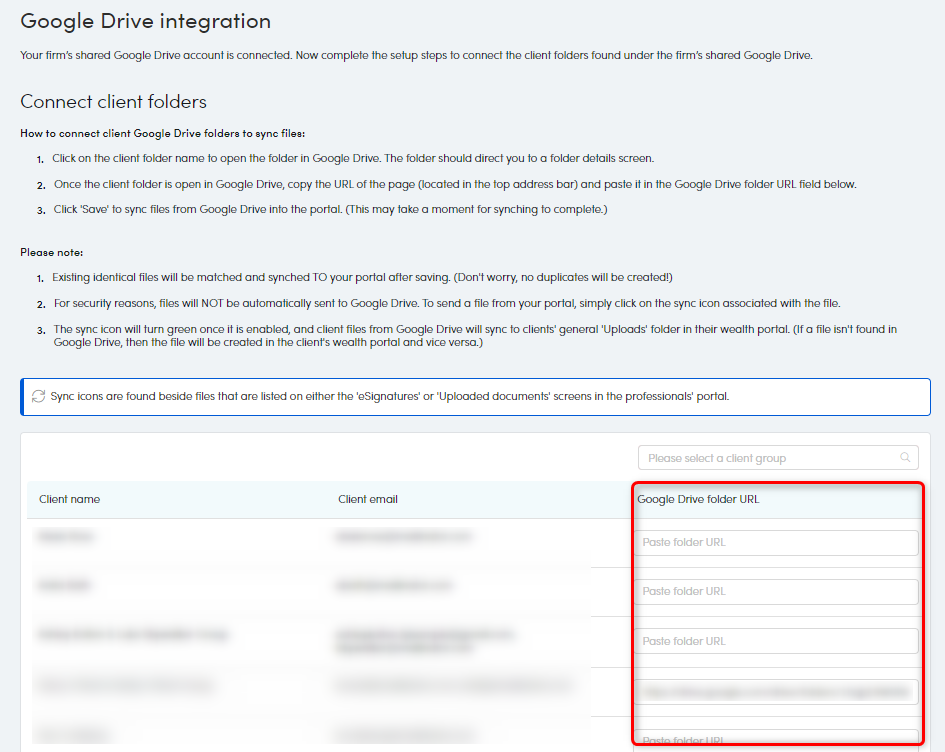Click the 'Client name' column header

(x=70, y=499)
